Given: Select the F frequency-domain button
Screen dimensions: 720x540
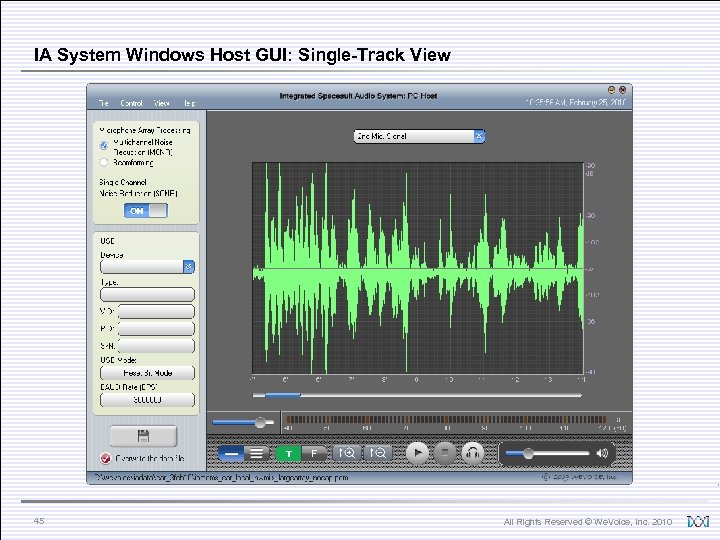Looking at the screenshot, I should [314, 454].
